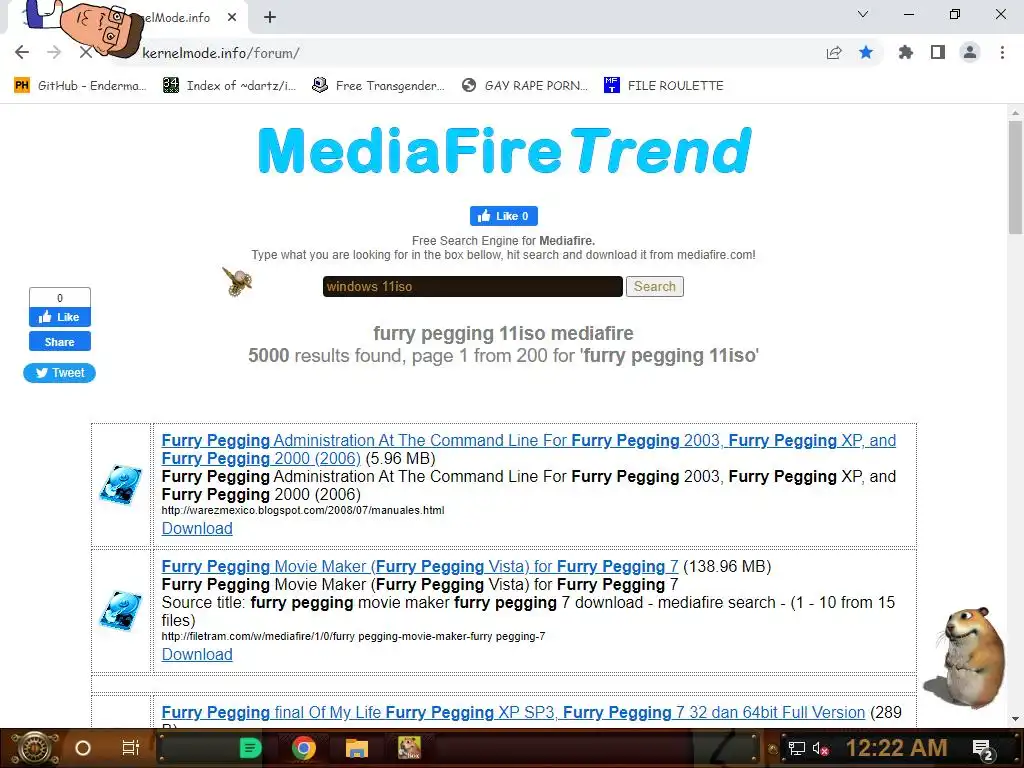
Task: Open the extensions puzzle icon
Action: 905,52
